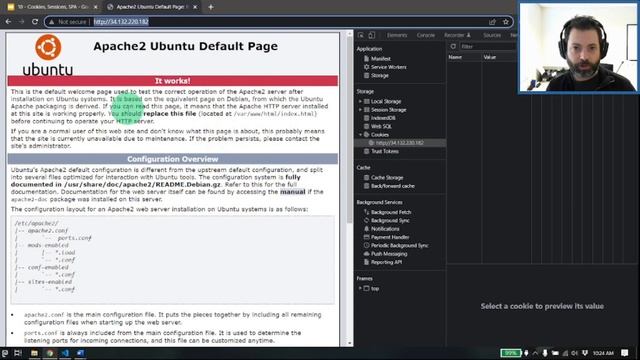Viewport: 640px width, 360px height.
Task: Open File Explorer from the taskbar
Action: pyautogui.click(x=34, y=353)
